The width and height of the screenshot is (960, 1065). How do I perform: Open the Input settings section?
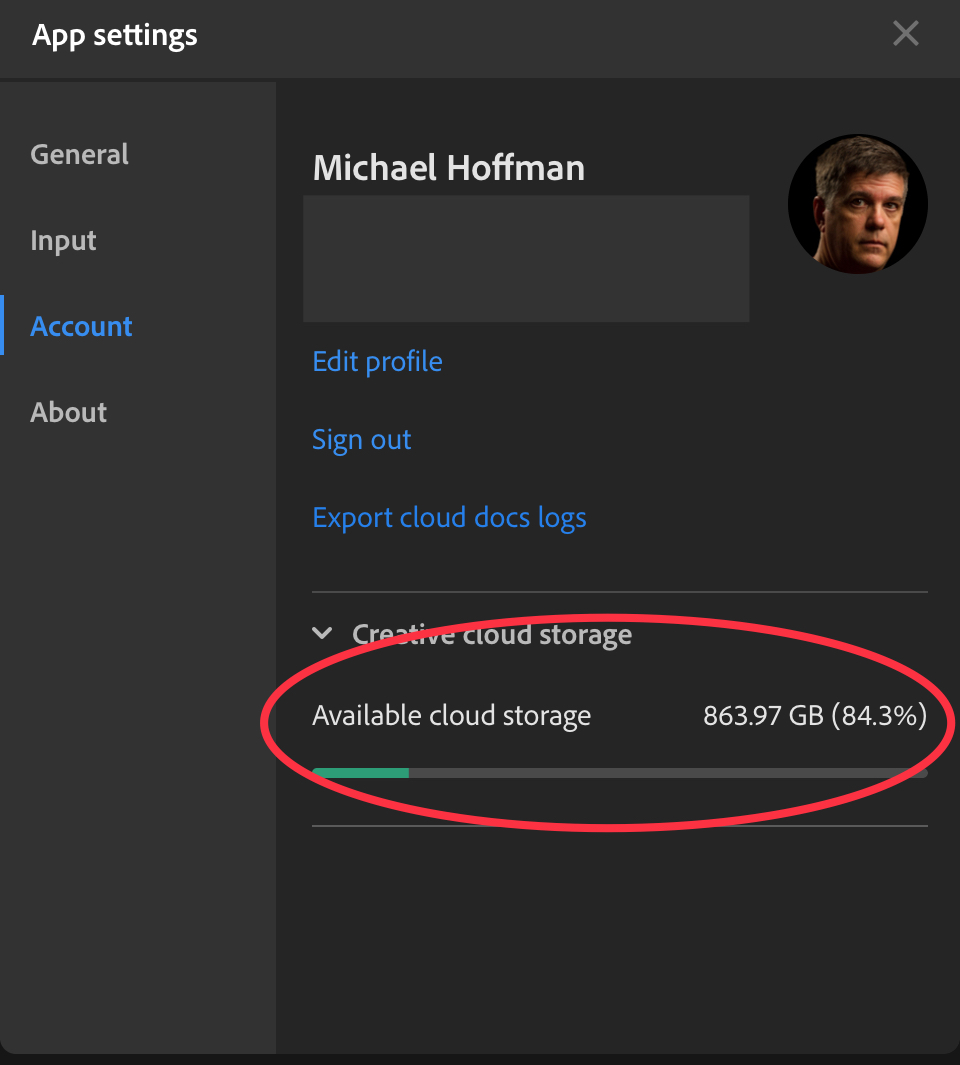click(x=63, y=240)
